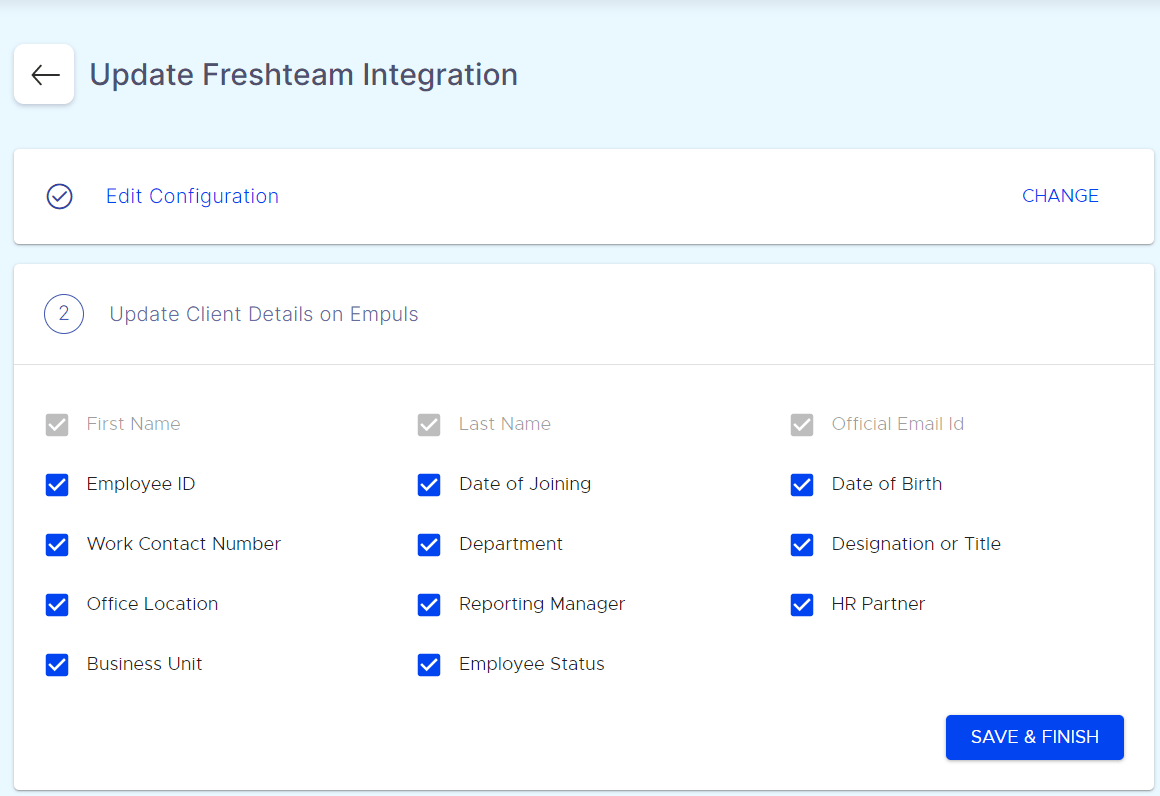Uncheck the Date of Joining checkbox
1160x796 pixels.
(x=429, y=485)
